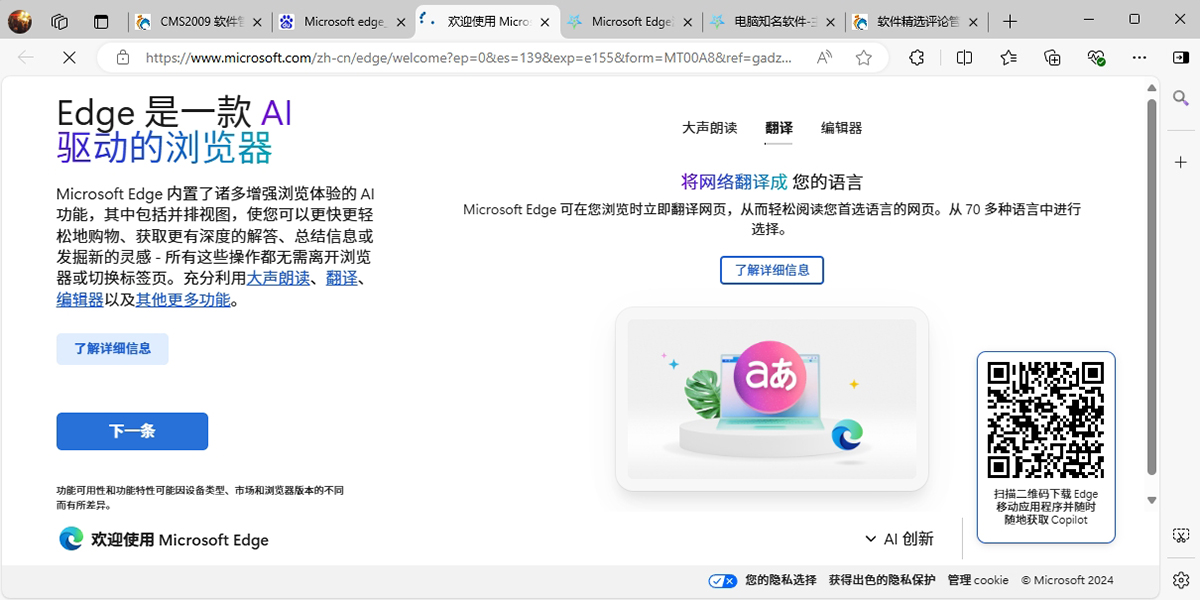Open Browser essentials heart icon
Viewport: 1200px width, 600px height.
[x=1096, y=58]
